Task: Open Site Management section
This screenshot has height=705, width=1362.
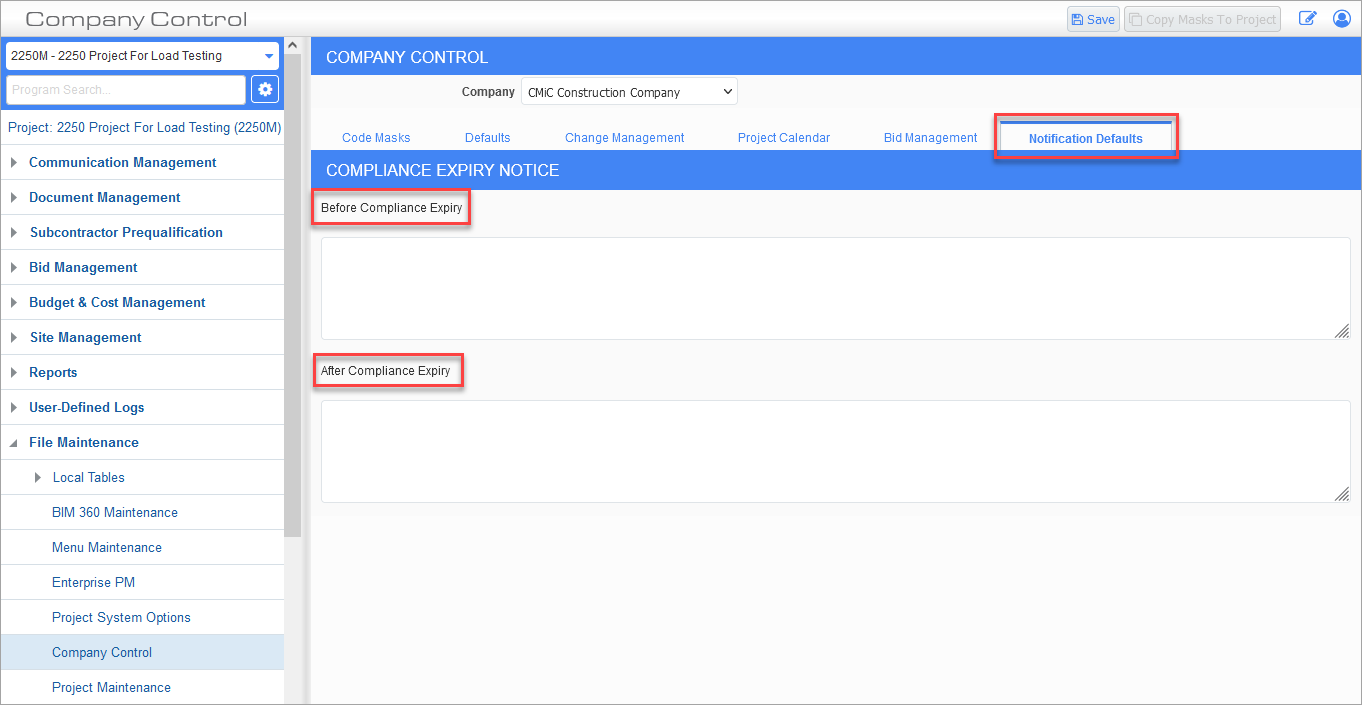Action: [85, 337]
